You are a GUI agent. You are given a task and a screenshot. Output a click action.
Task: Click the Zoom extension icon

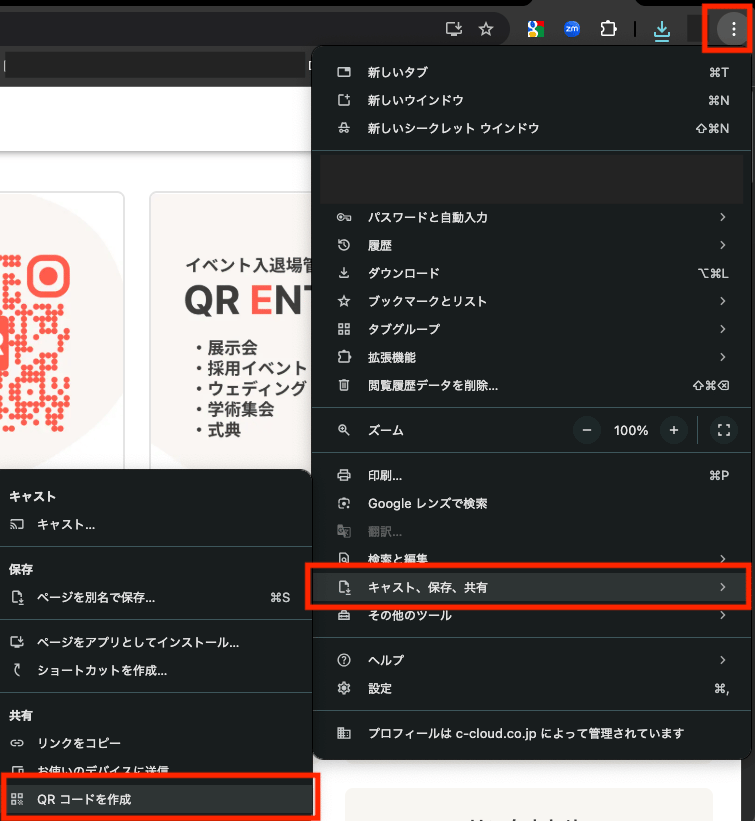tap(572, 29)
